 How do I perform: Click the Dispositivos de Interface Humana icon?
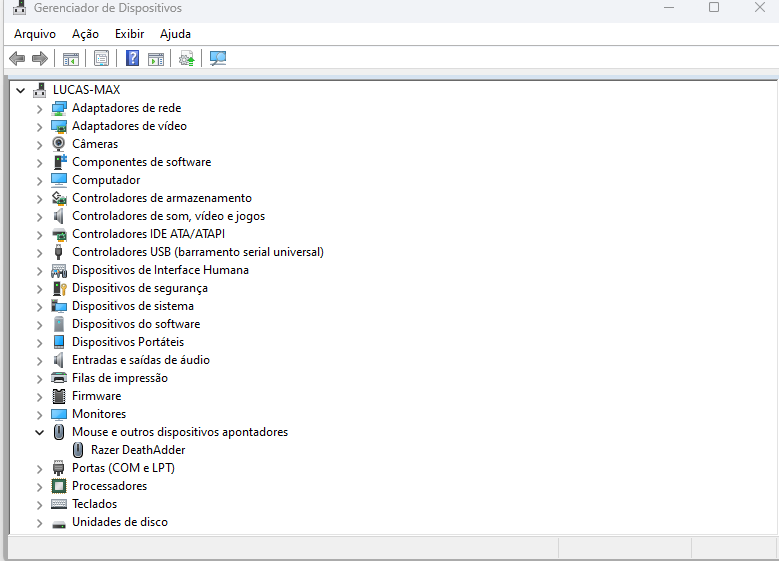coord(59,270)
